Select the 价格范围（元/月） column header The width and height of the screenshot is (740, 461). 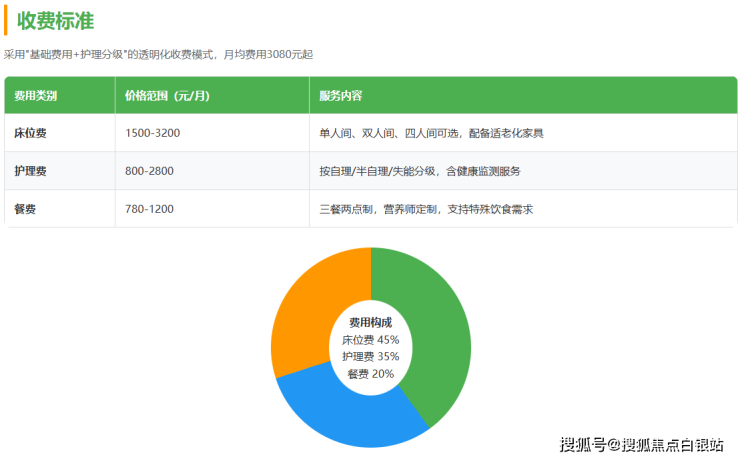(167, 96)
